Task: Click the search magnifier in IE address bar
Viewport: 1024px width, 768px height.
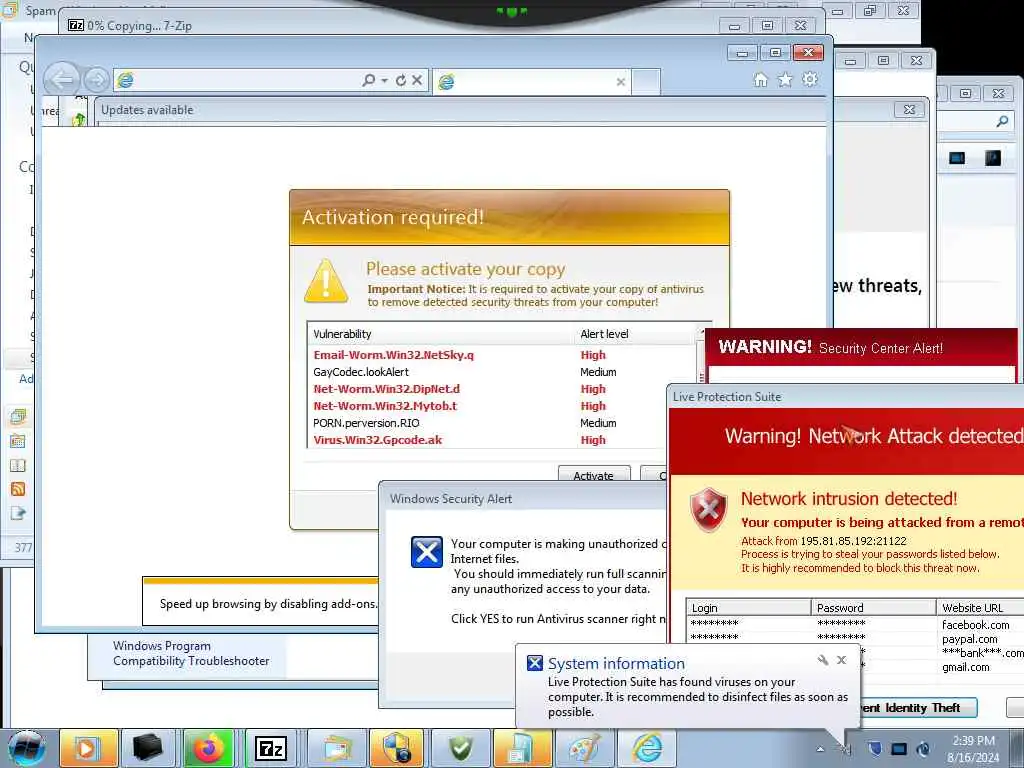Action: click(x=369, y=80)
